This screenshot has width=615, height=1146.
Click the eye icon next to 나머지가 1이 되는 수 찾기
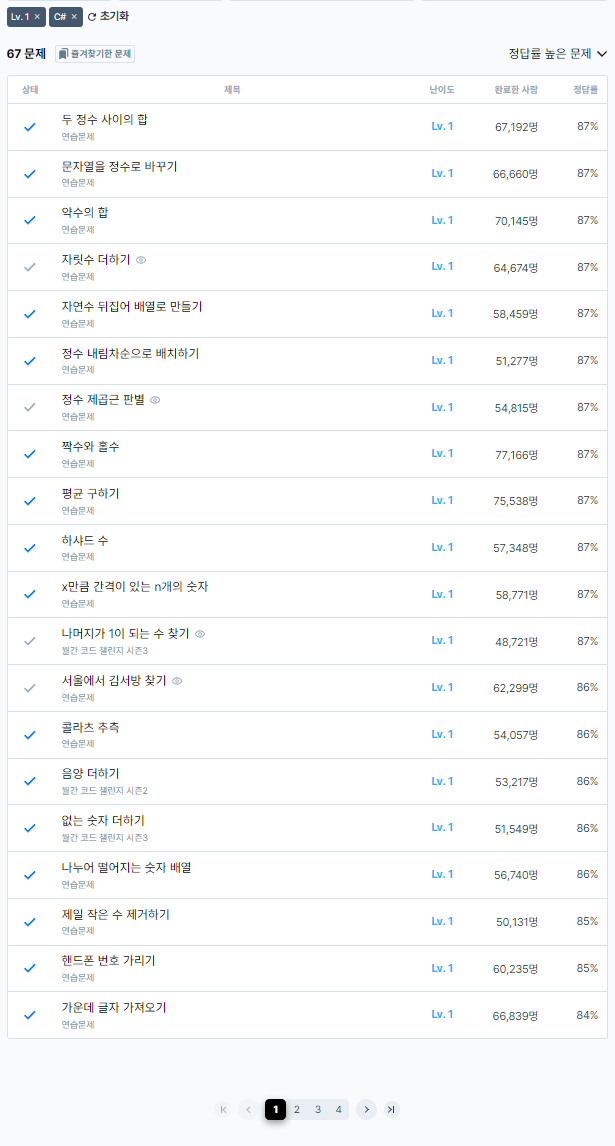tap(200, 634)
